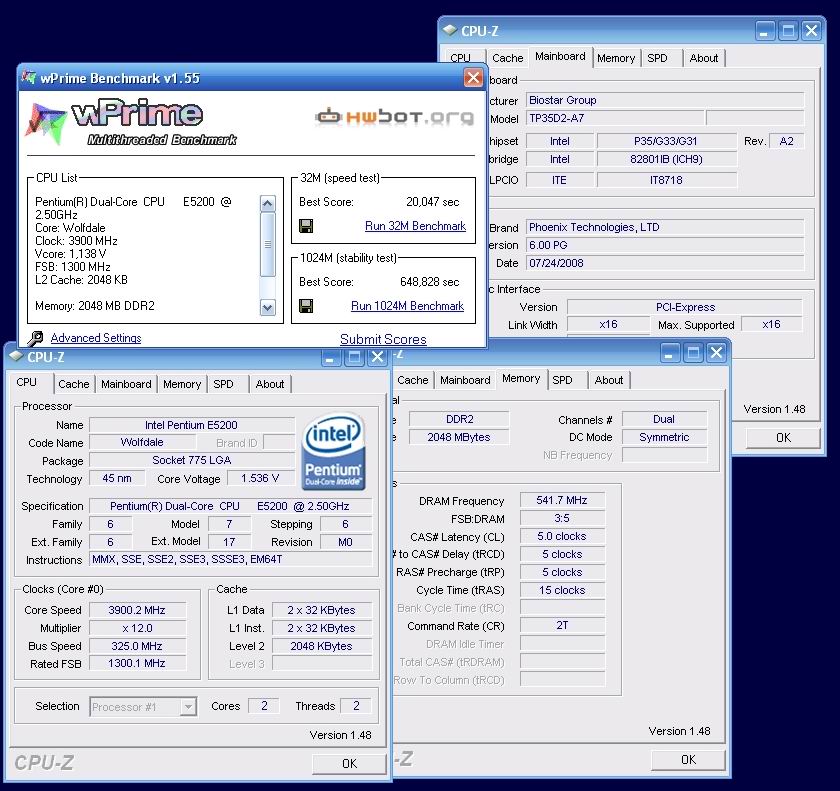Open Cache tab in front CPU-Z window
The image size is (840, 791).
point(74,384)
